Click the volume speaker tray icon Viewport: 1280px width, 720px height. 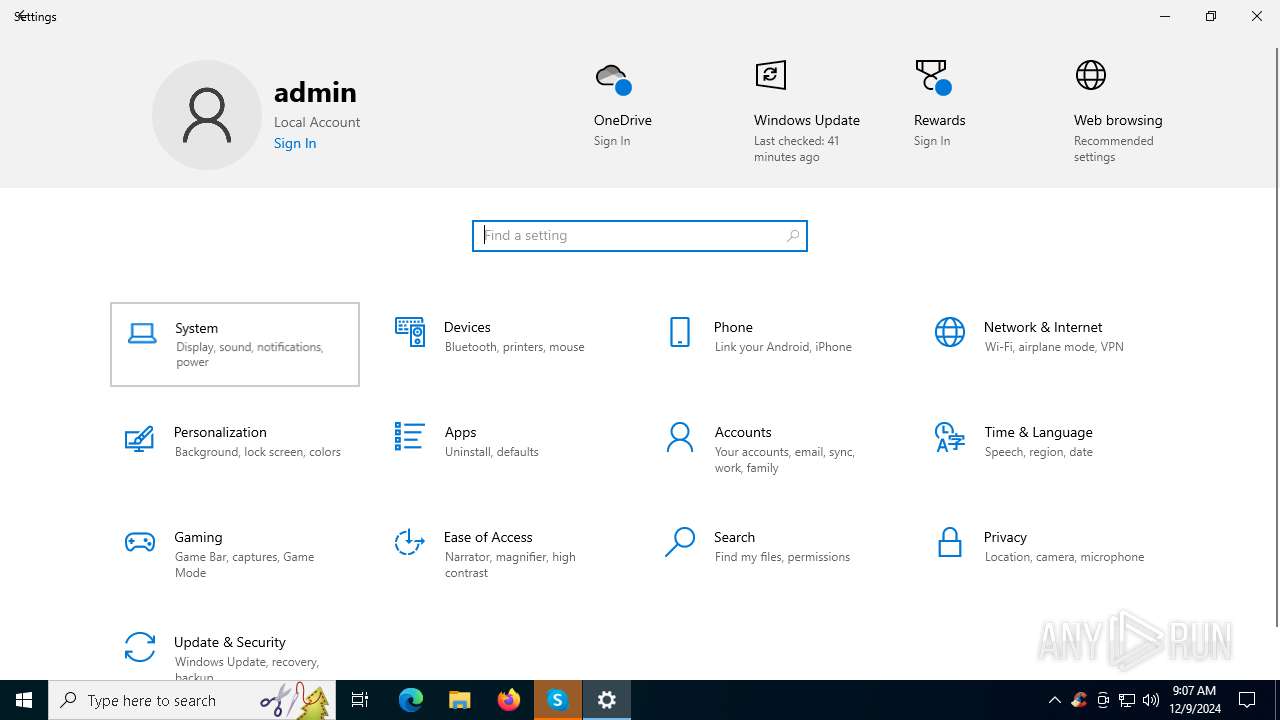click(x=1151, y=700)
